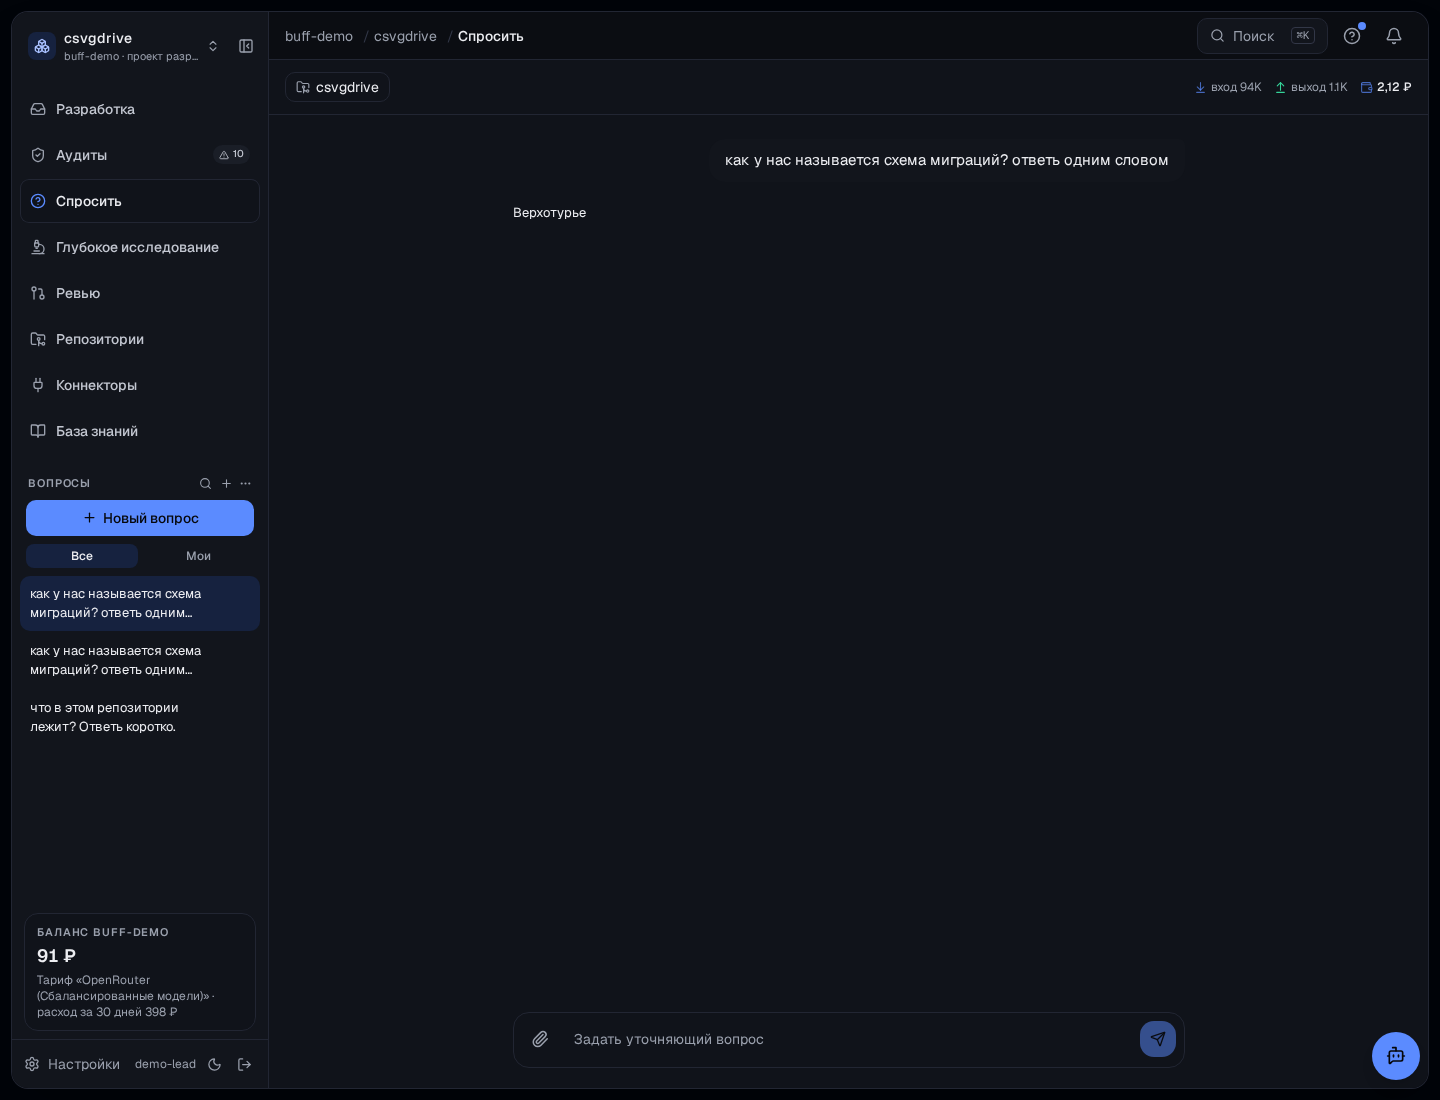
Task: Search questions with the magnifier icon
Action: tap(205, 483)
